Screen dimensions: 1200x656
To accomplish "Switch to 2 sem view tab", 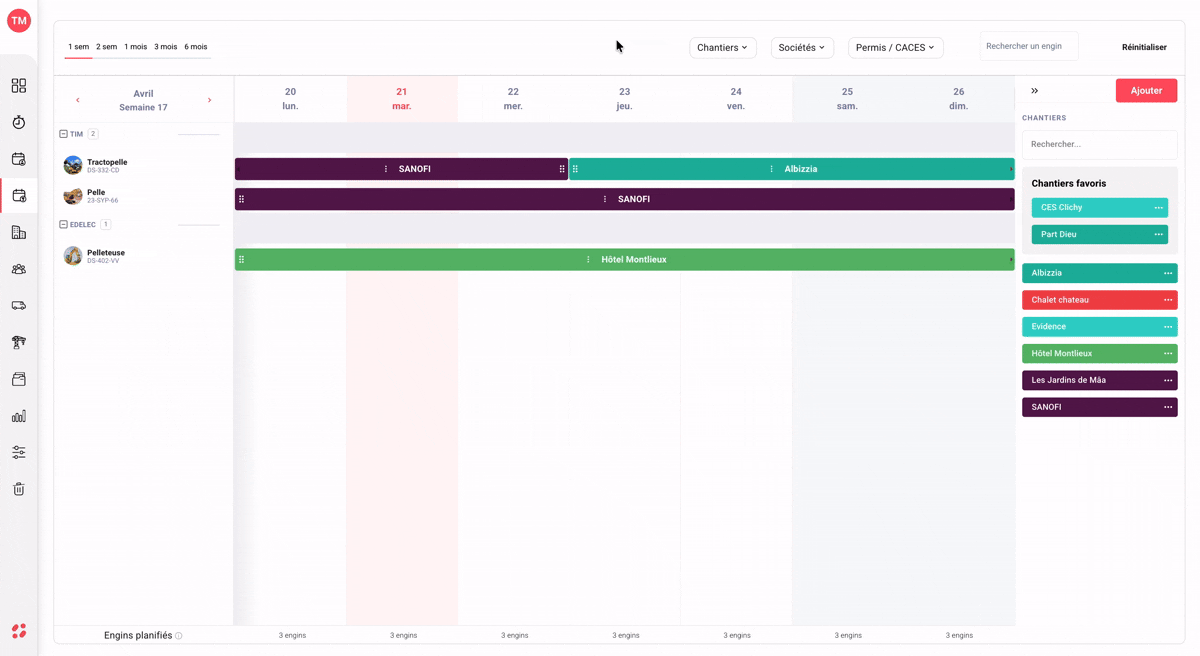I will pos(106,47).
